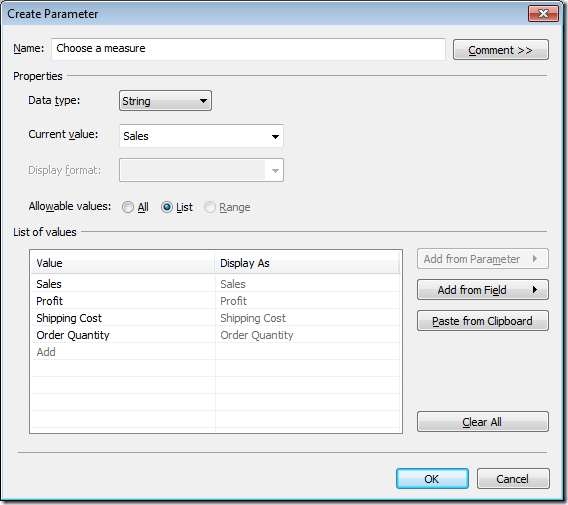Image resolution: width=568 pixels, height=505 pixels.
Task: Expand the Comment section
Action: click(501, 50)
